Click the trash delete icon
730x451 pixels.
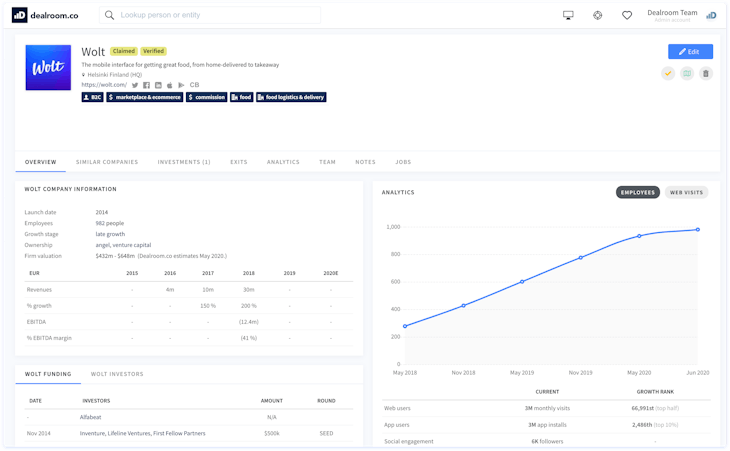click(706, 74)
